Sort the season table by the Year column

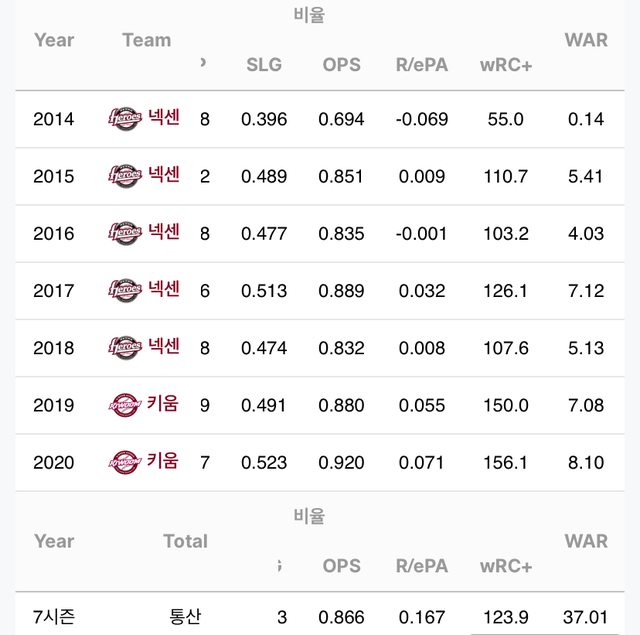[x=54, y=40]
